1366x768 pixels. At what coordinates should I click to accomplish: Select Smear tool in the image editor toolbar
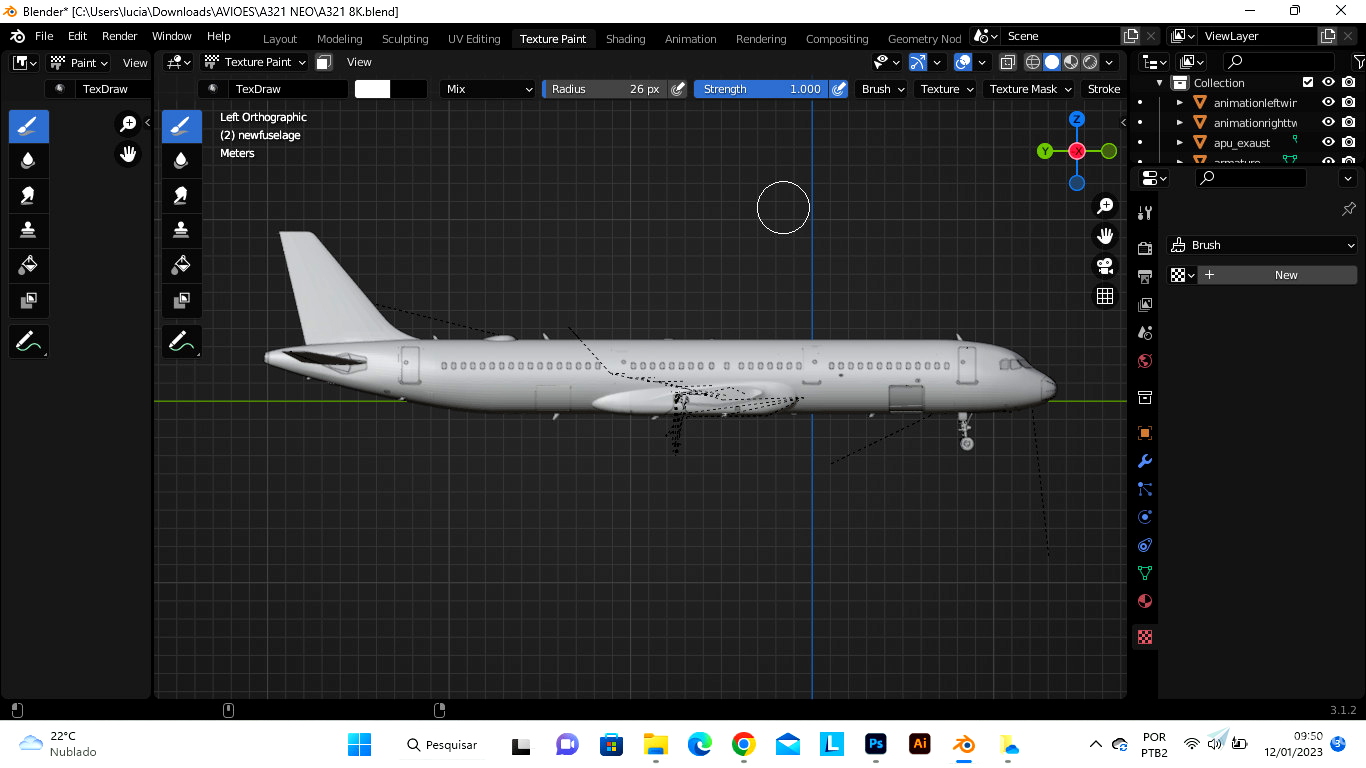[x=28, y=195]
